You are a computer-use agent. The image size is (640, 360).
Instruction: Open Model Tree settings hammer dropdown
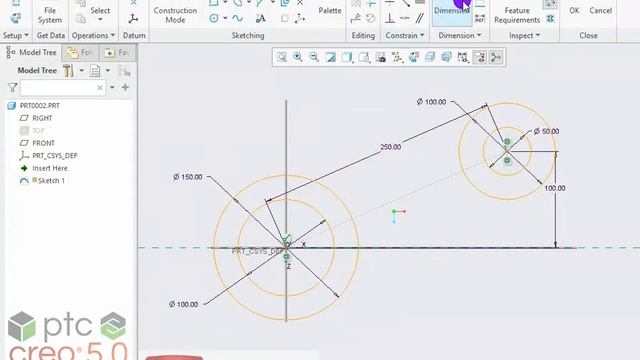[x=82, y=71]
